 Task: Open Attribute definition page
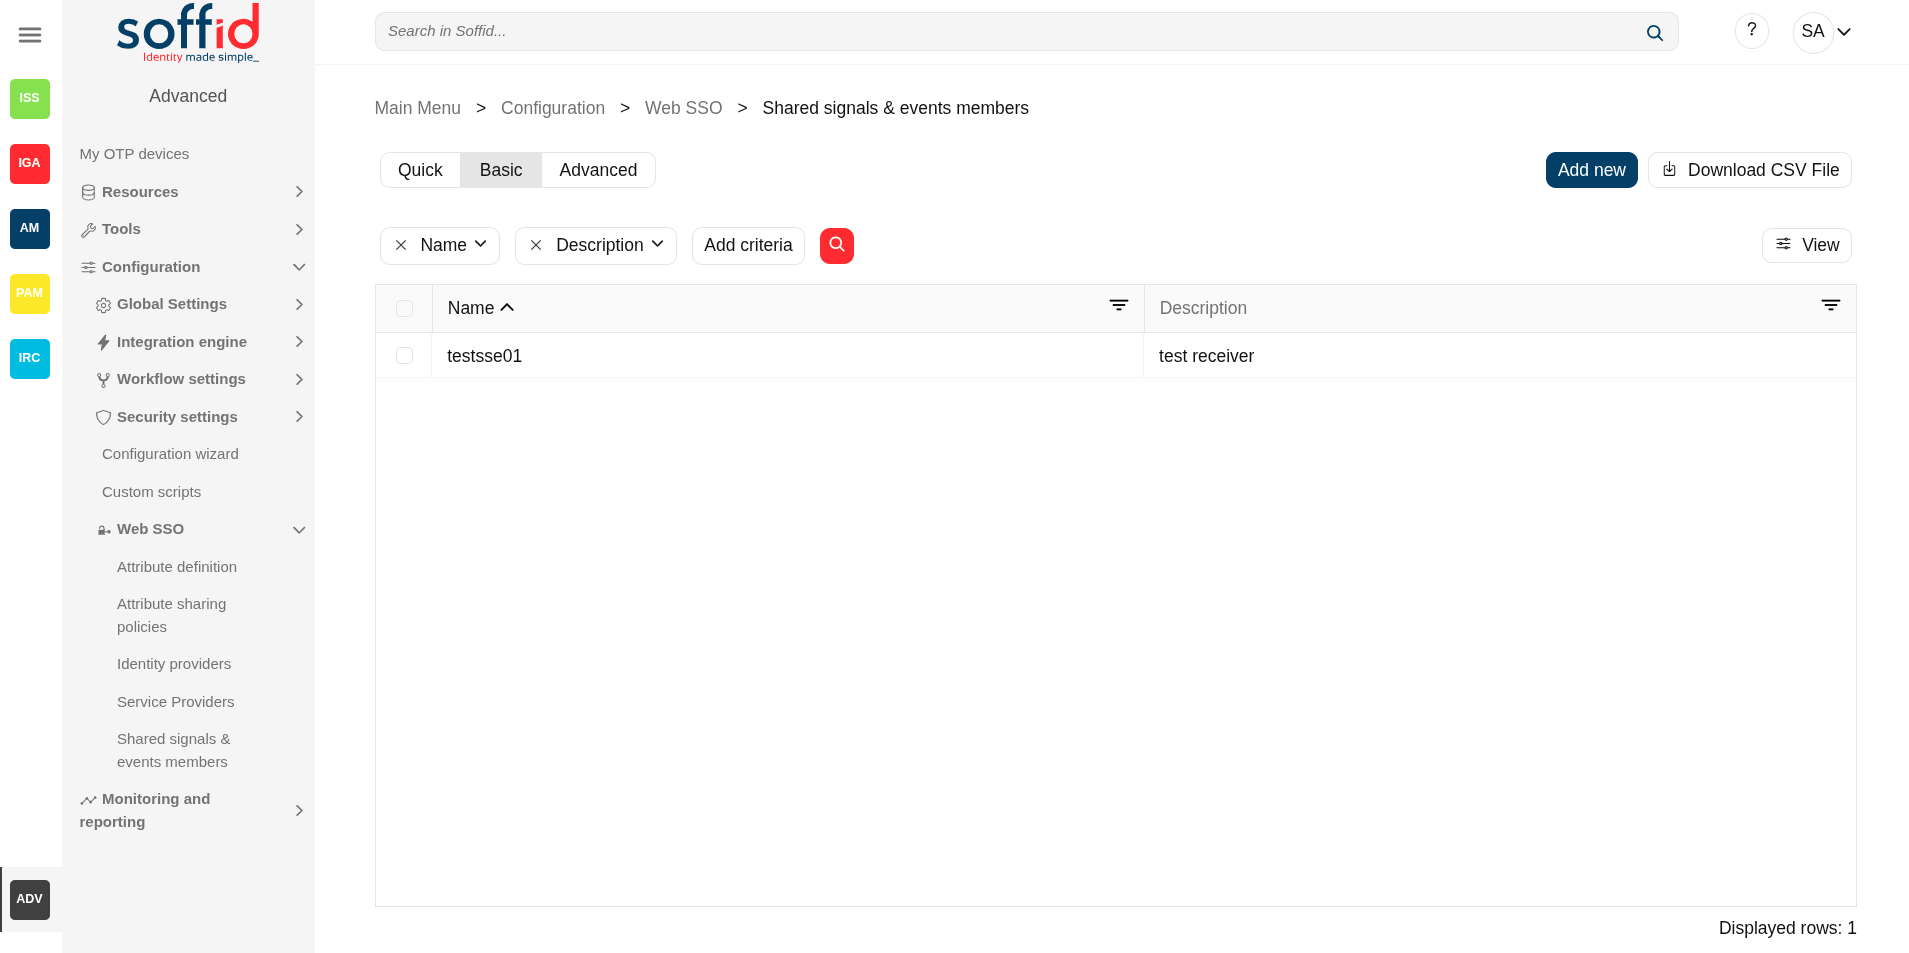coord(177,567)
